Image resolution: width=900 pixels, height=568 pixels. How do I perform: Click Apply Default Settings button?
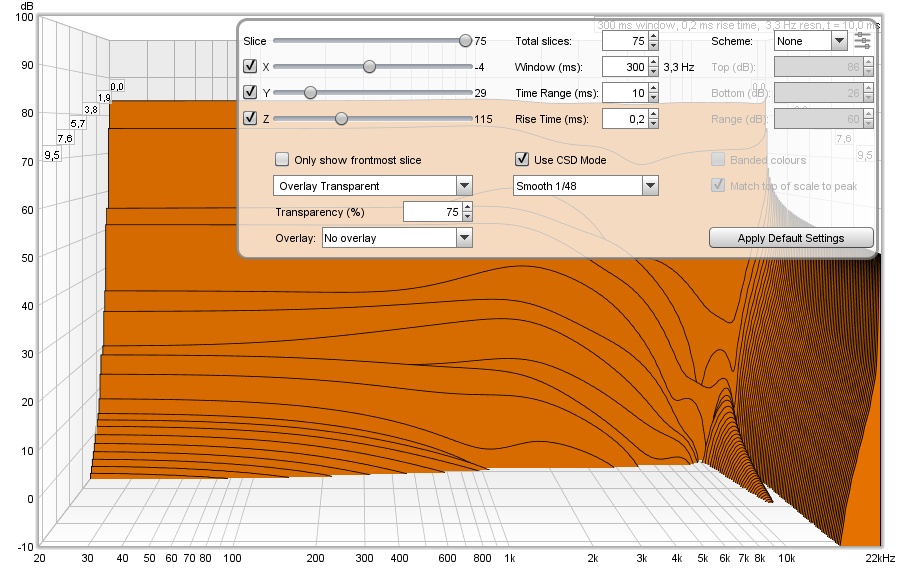(791, 238)
